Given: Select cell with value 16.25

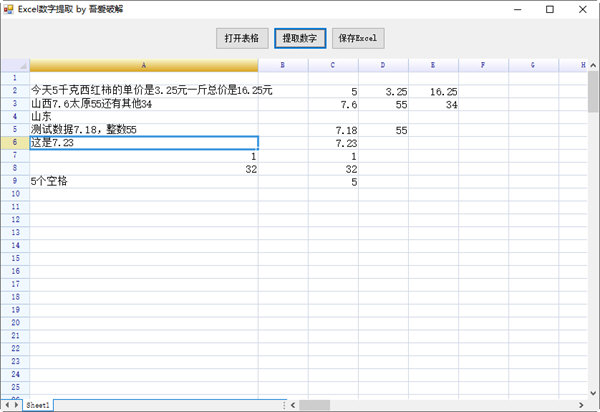Looking at the screenshot, I should (x=434, y=91).
